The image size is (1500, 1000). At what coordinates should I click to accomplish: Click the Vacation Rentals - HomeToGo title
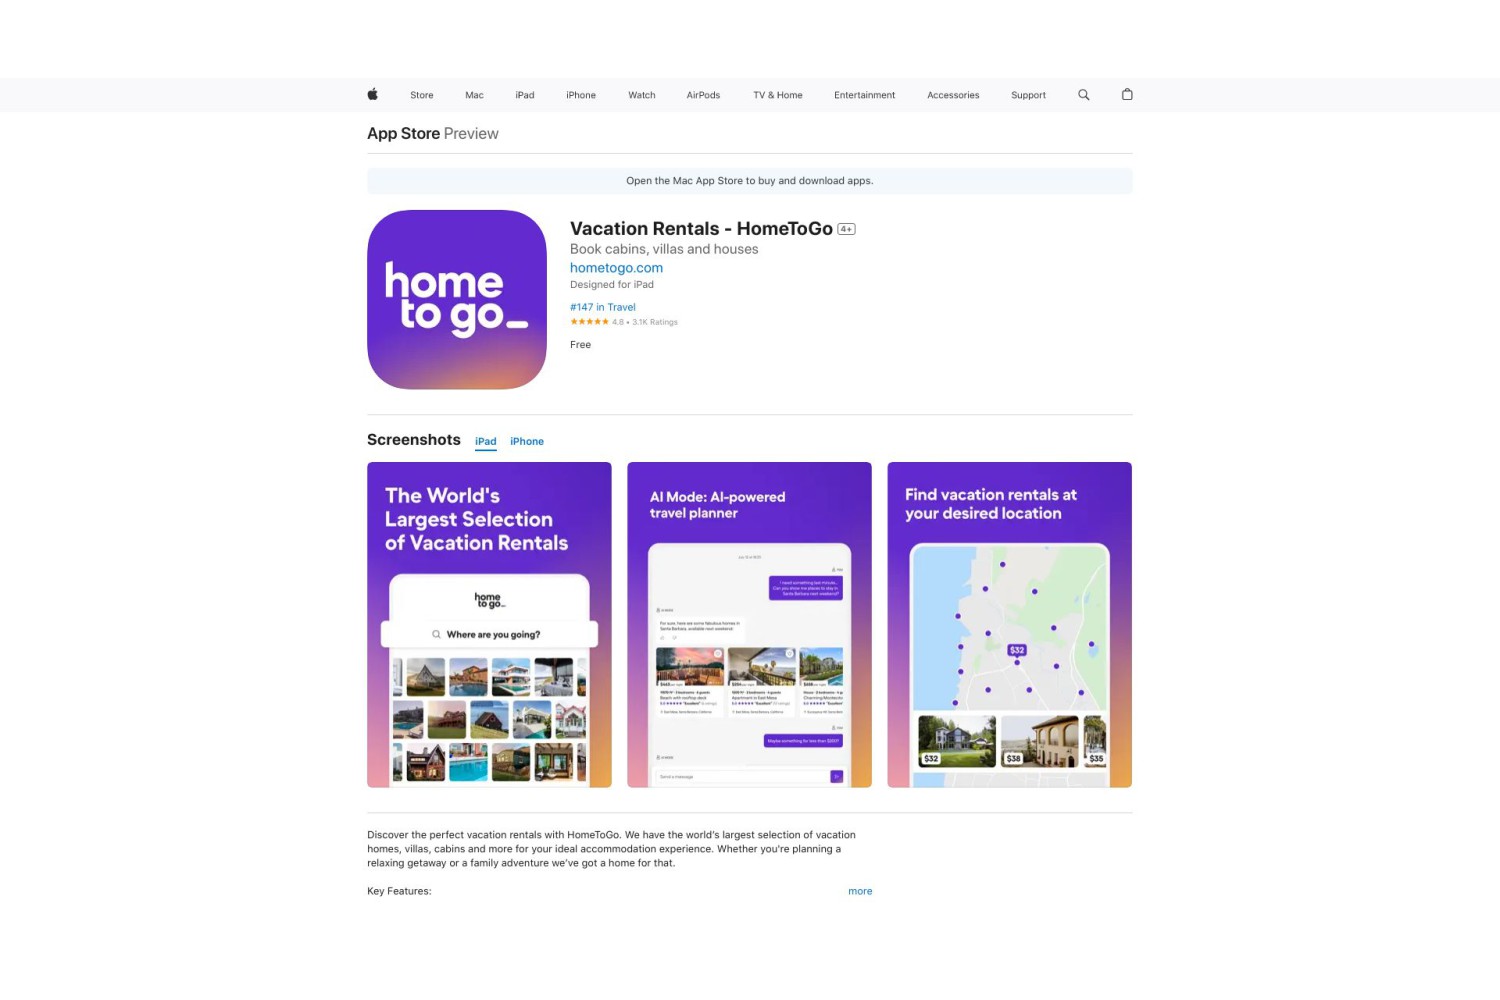(701, 229)
